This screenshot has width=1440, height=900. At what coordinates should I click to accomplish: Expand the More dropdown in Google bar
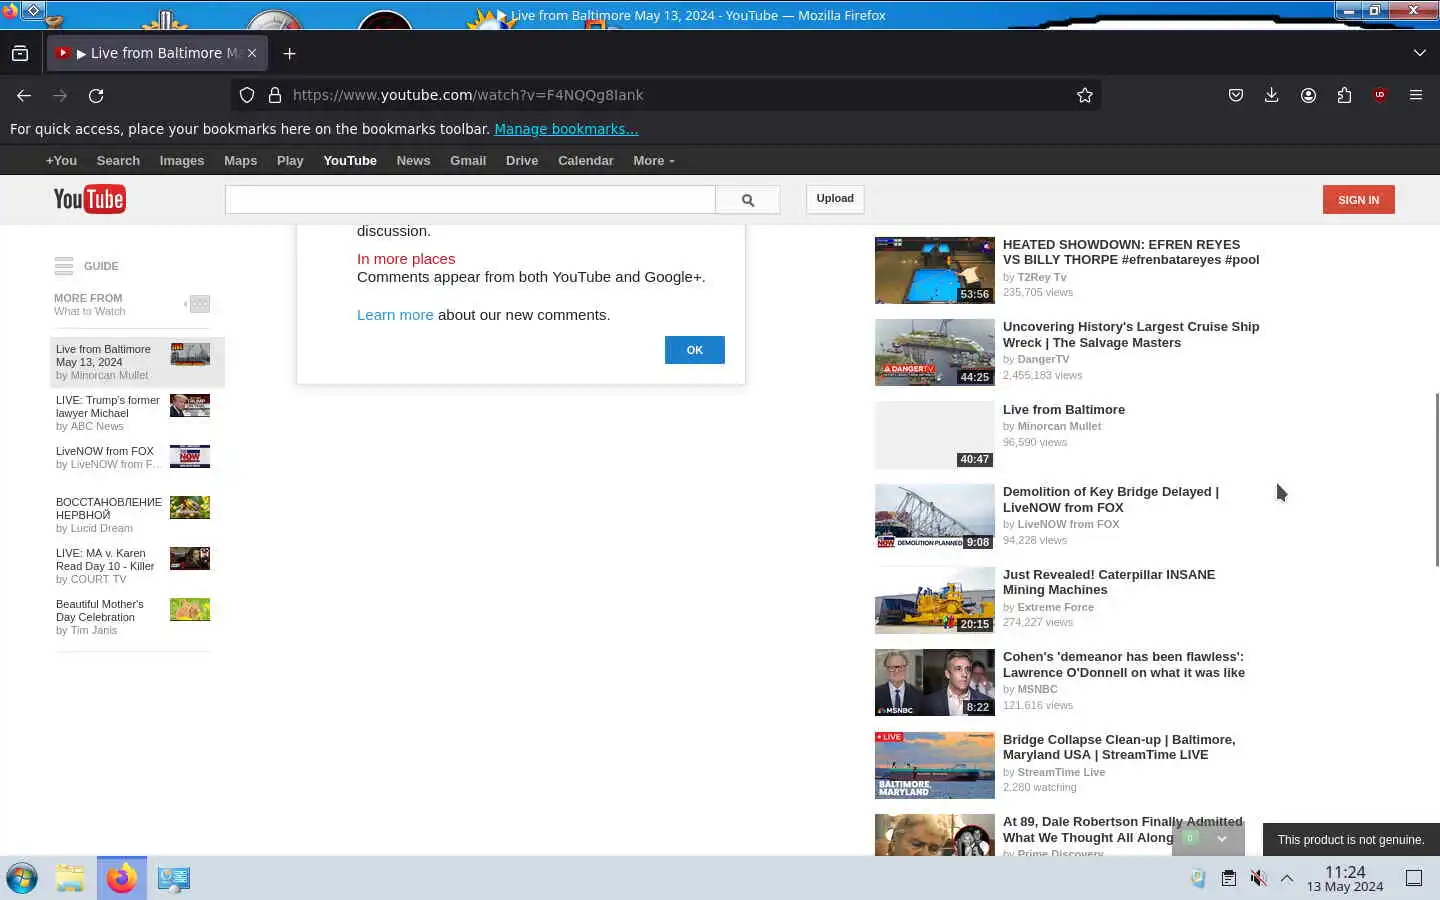(x=653, y=160)
